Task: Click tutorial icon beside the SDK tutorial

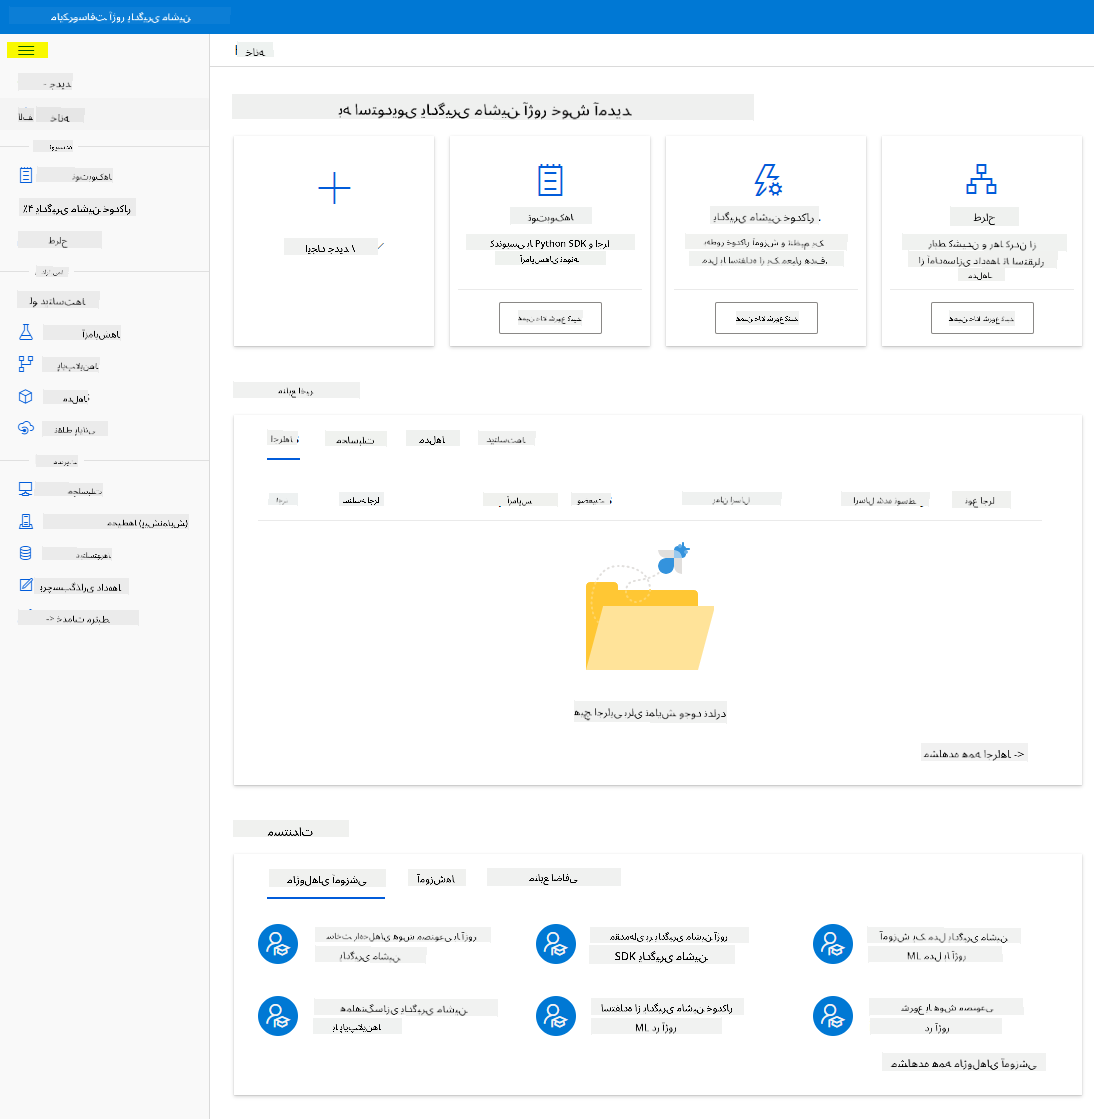Action: (x=556, y=944)
